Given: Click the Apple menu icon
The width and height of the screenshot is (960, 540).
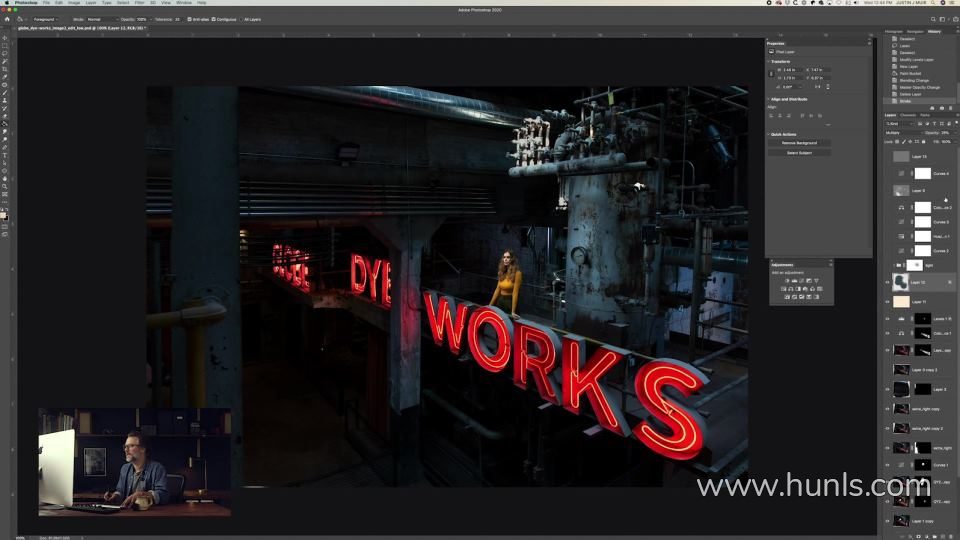Looking at the screenshot, I should pos(5,2).
